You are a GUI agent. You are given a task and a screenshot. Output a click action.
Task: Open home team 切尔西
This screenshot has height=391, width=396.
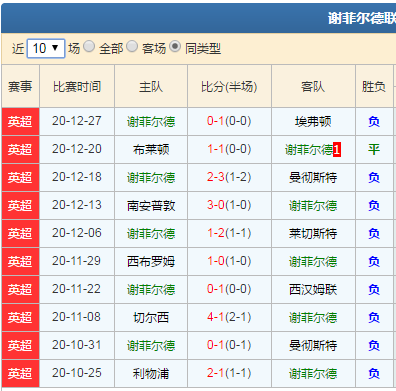click(x=151, y=318)
